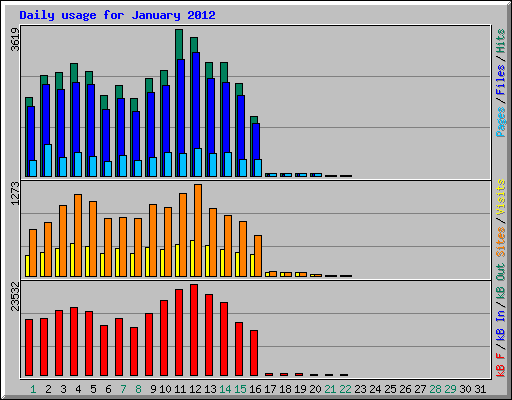
Task: Select day label '24' on the x-axis
Action: click(375, 389)
